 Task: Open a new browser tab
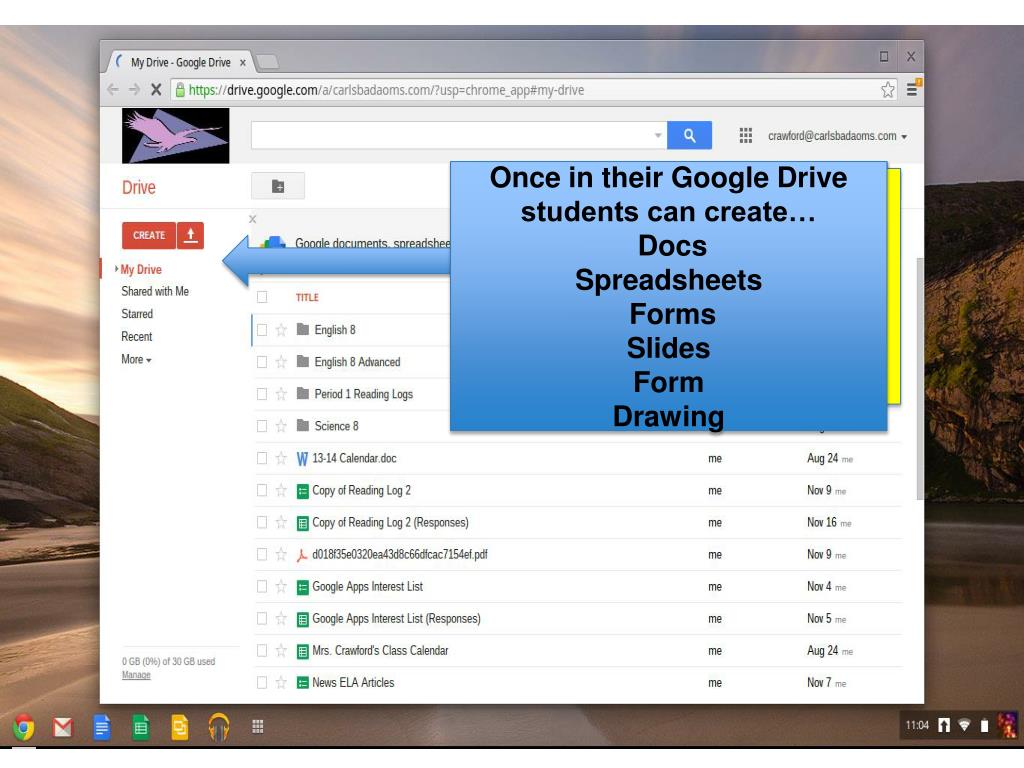pyautogui.click(x=267, y=62)
